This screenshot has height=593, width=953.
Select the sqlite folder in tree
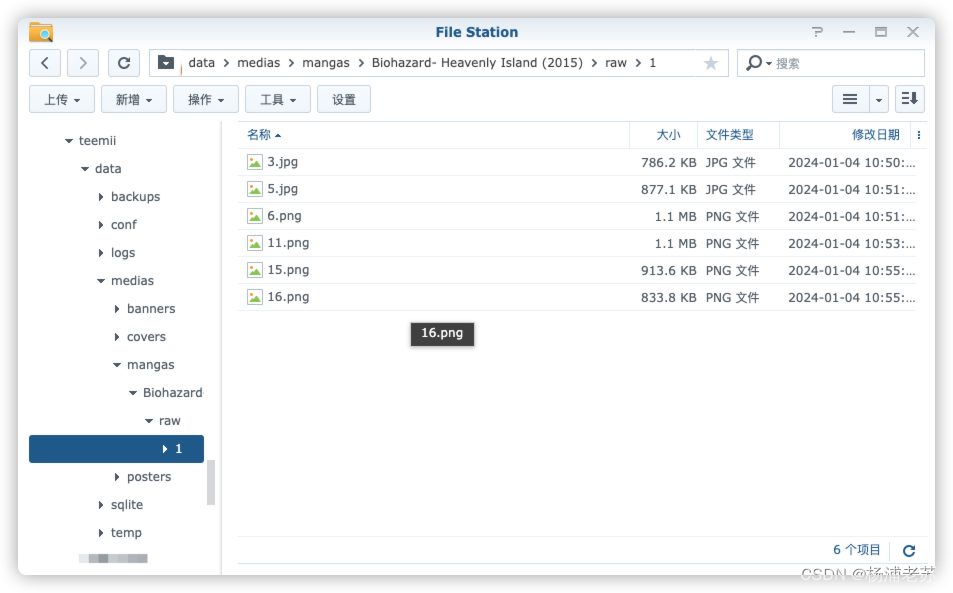127,505
